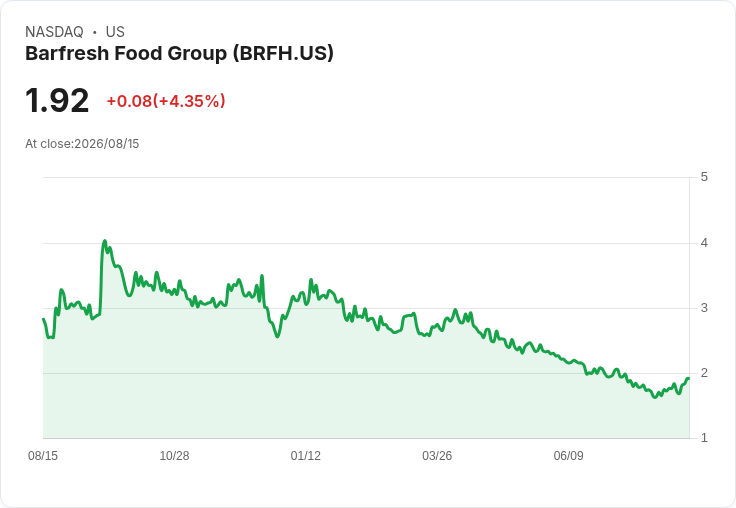This screenshot has height=508, width=736.
Task: Click the 4 price axis label
Action: 704,243
